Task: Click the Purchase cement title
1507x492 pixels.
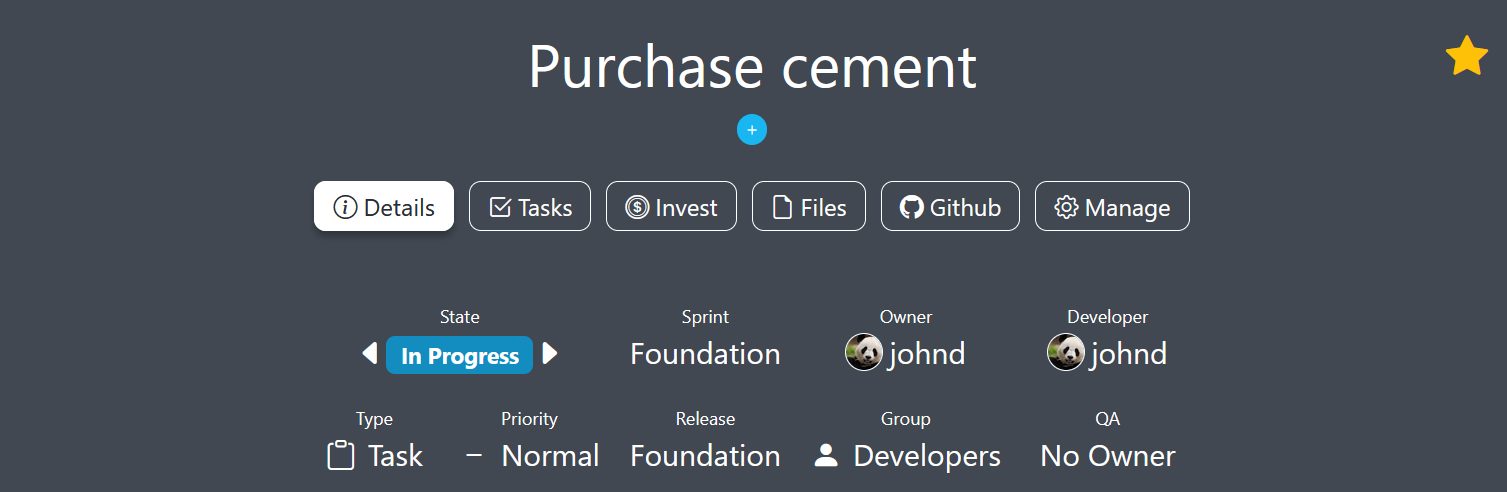Action: point(752,67)
